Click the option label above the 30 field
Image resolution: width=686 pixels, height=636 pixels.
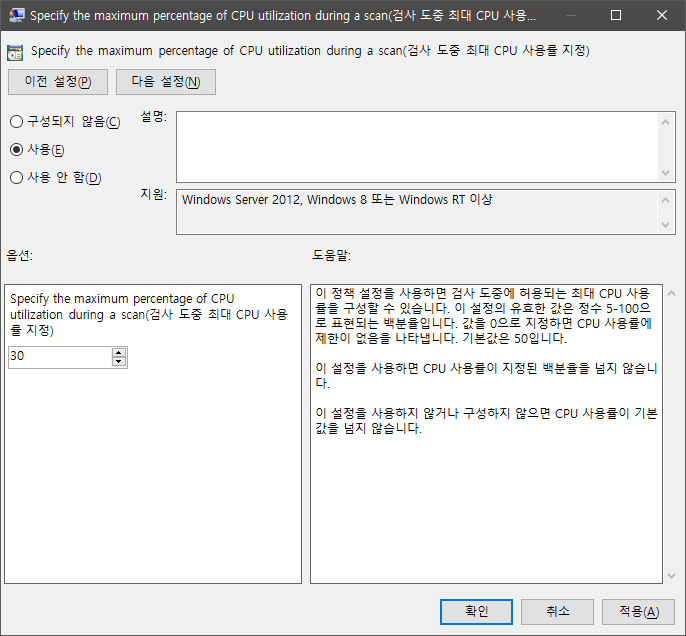click(149, 315)
